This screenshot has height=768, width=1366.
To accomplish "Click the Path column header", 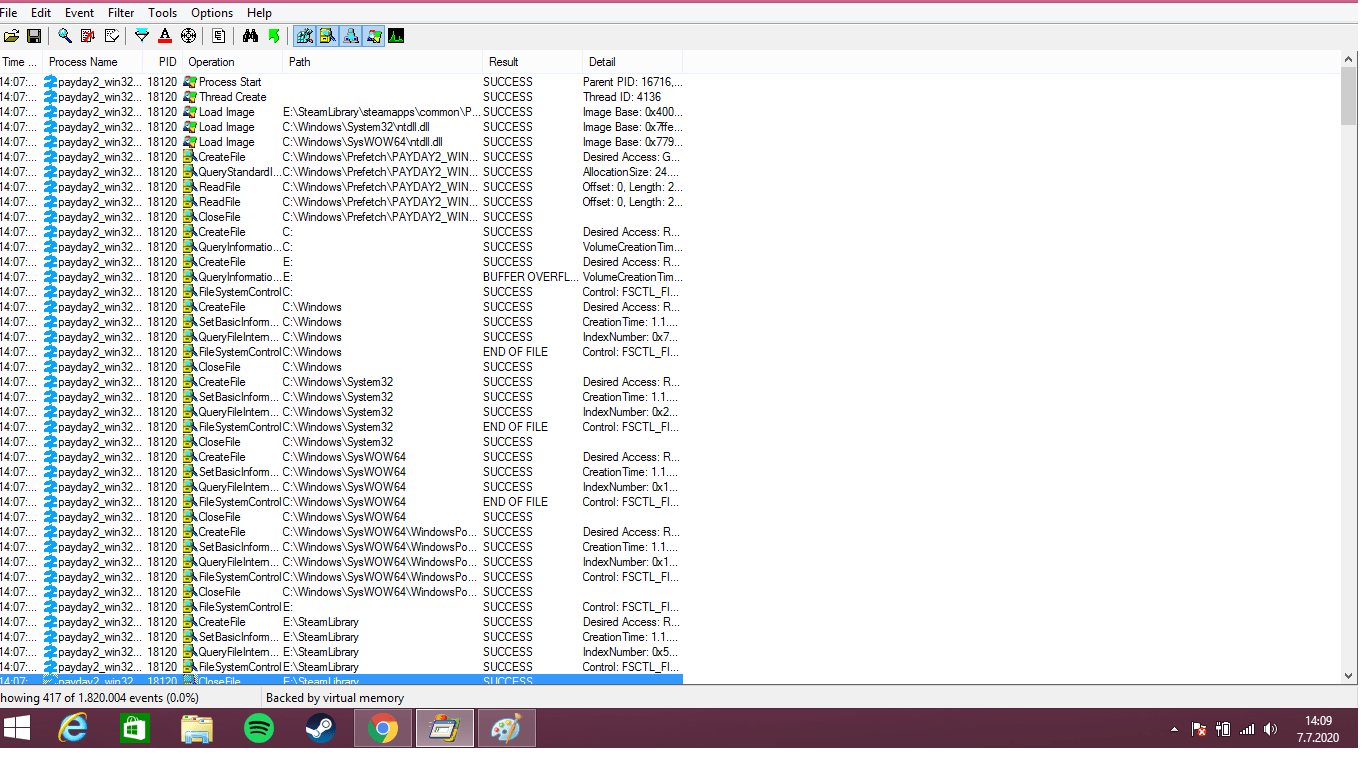I will click(x=382, y=62).
